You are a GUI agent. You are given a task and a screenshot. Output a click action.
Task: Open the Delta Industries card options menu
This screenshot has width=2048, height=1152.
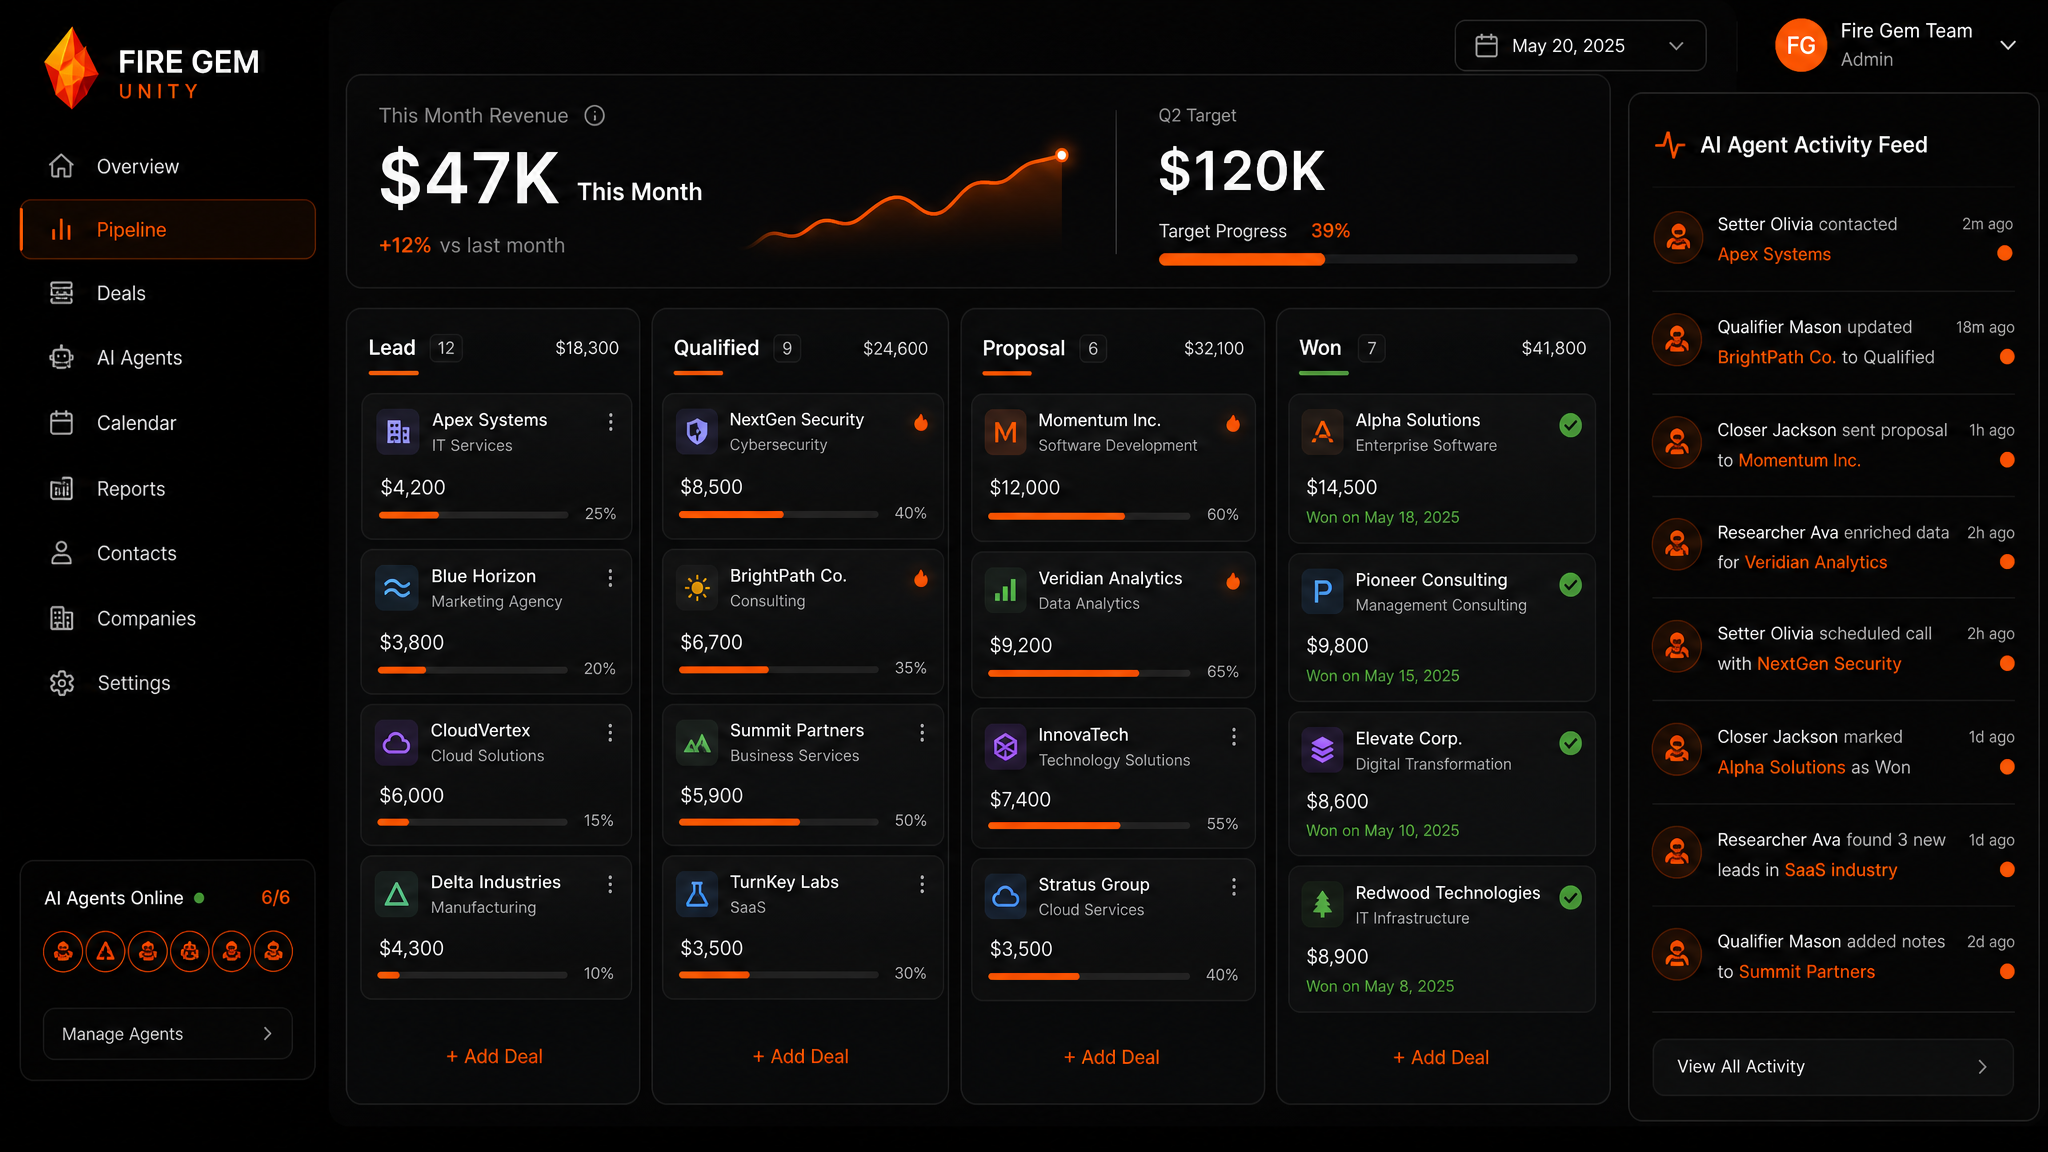(610, 885)
